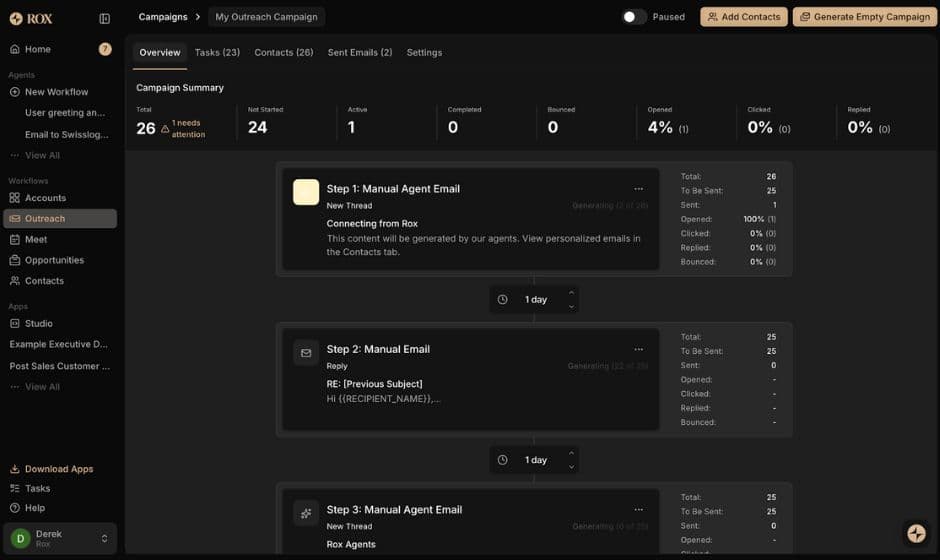This screenshot has height=560, width=940.
Task: Decrease the delay after Step 2
Action: [571, 467]
